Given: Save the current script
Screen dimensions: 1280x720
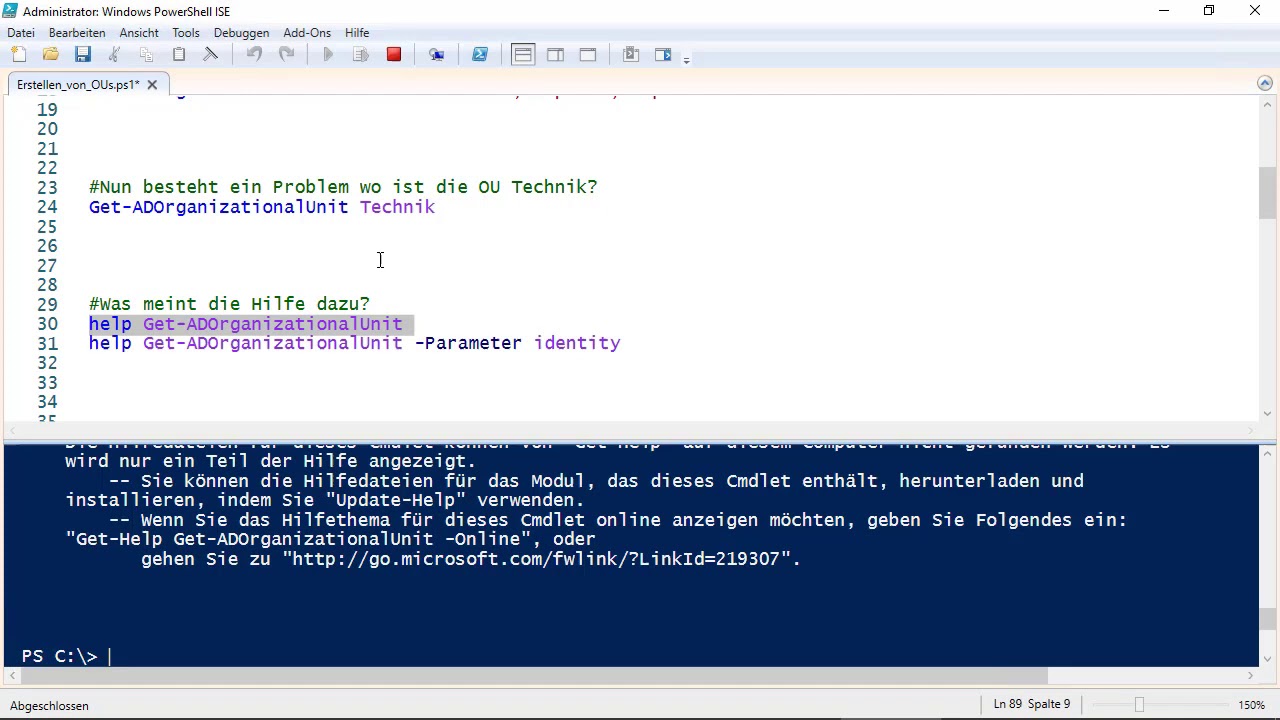Looking at the screenshot, I should pyautogui.click(x=82, y=55).
